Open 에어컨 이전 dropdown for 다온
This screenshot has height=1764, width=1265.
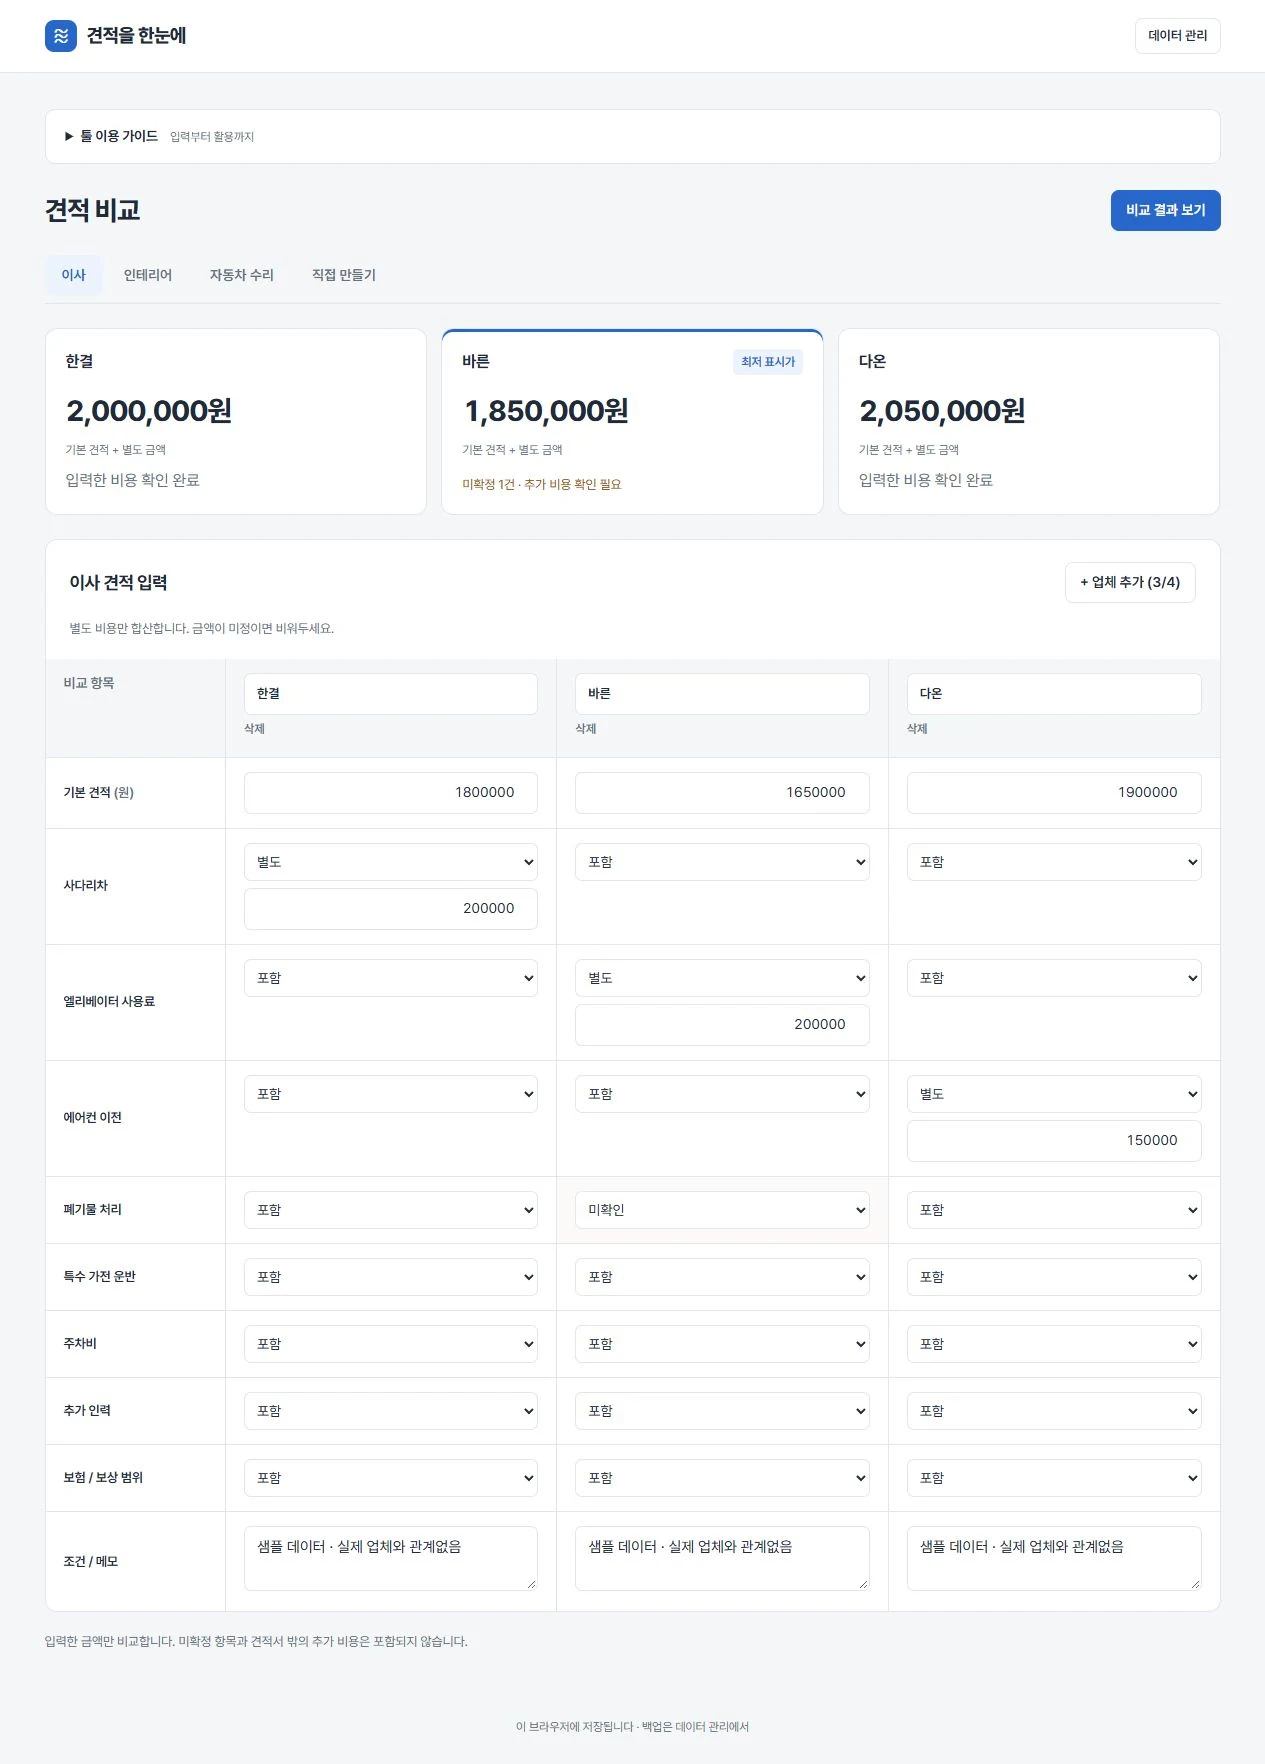pyautogui.click(x=1054, y=1094)
